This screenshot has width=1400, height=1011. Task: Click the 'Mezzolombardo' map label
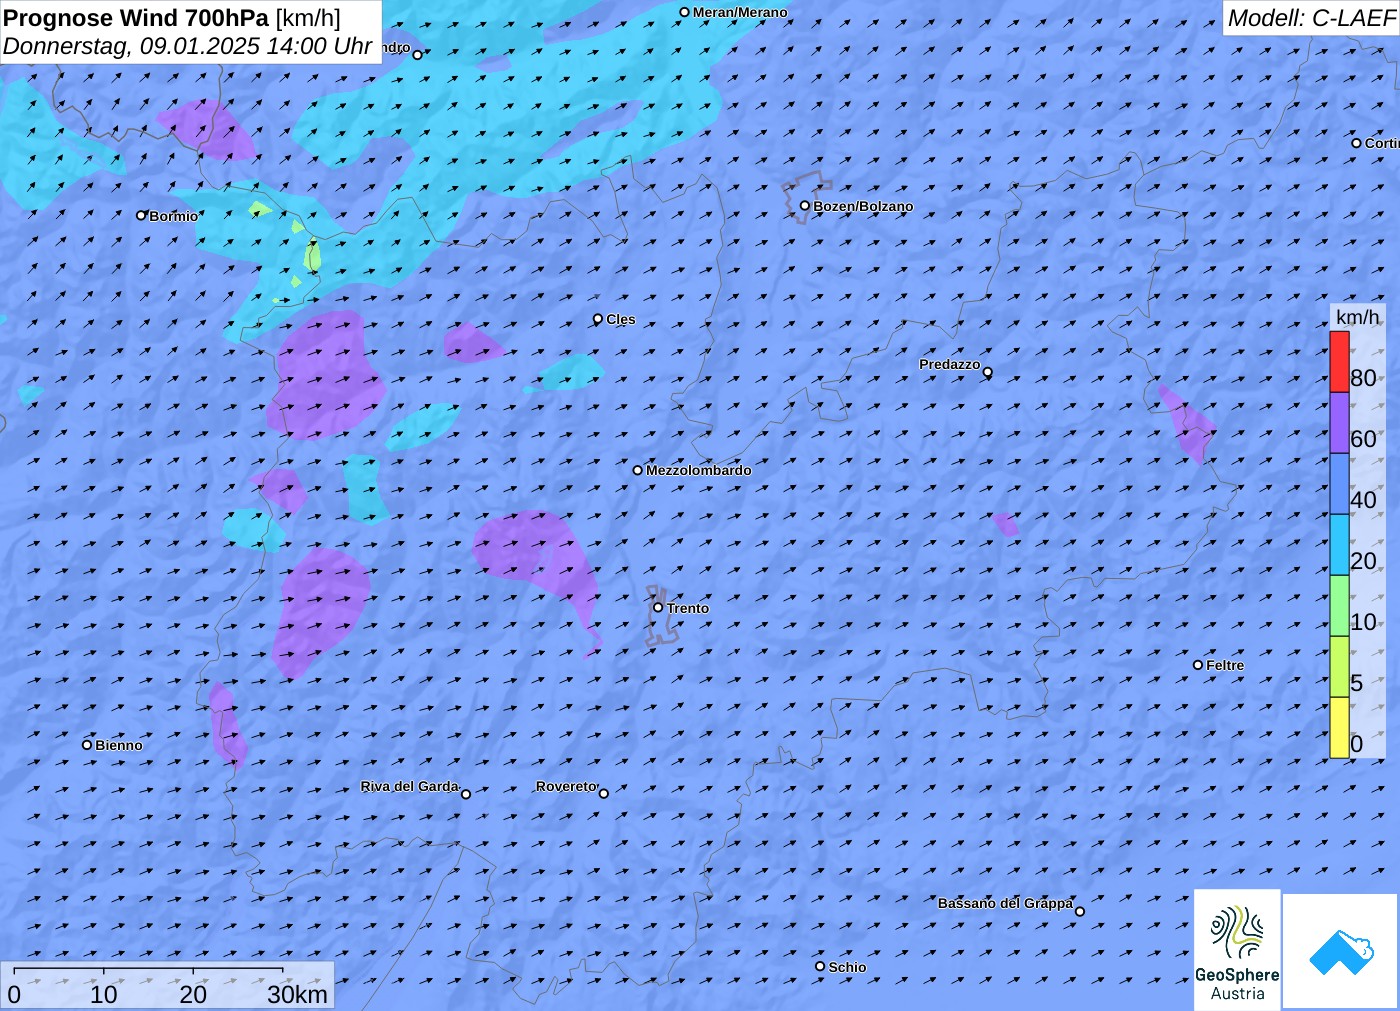(699, 470)
